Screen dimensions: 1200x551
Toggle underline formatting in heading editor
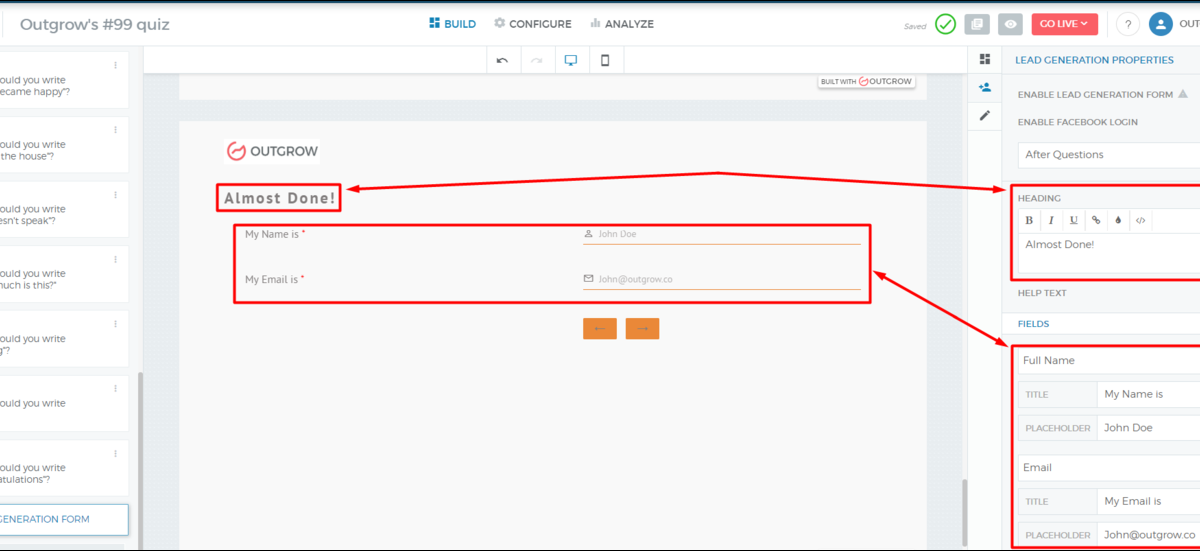coord(1074,220)
